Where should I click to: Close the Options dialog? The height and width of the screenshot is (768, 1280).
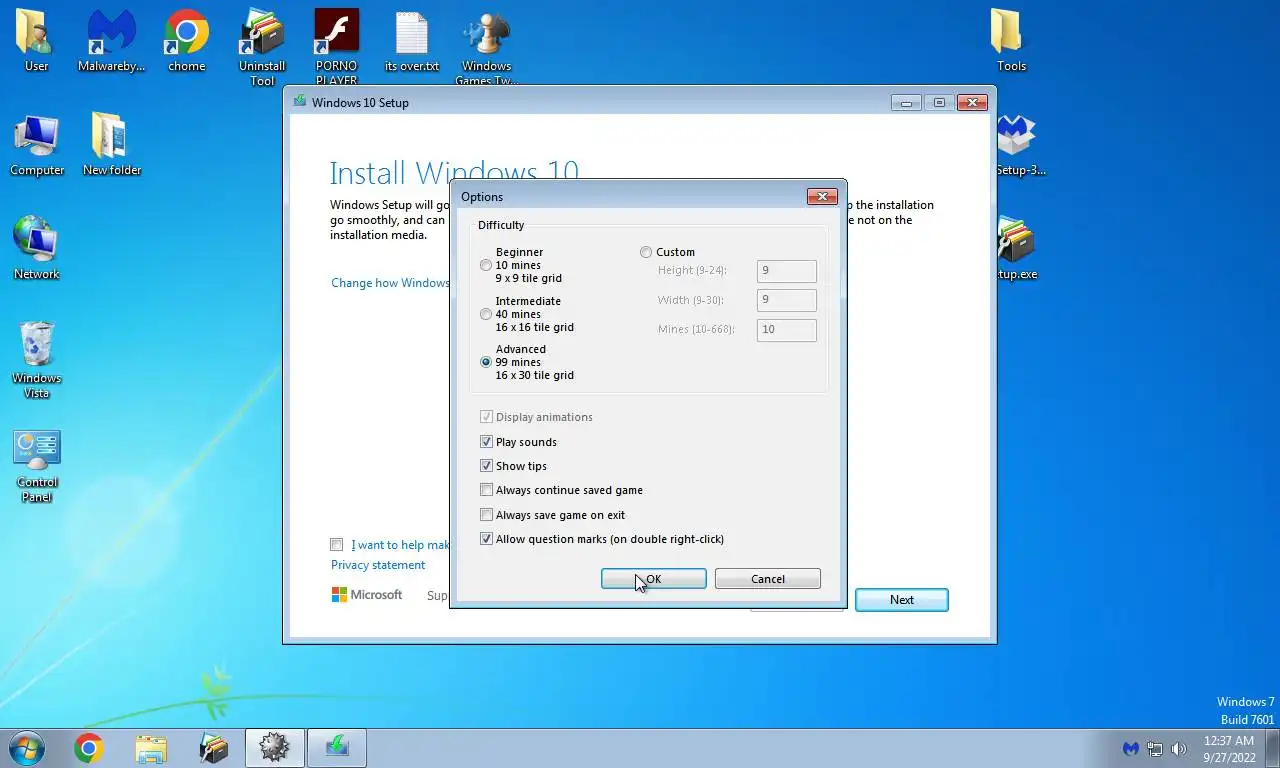pyautogui.click(x=822, y=196)
